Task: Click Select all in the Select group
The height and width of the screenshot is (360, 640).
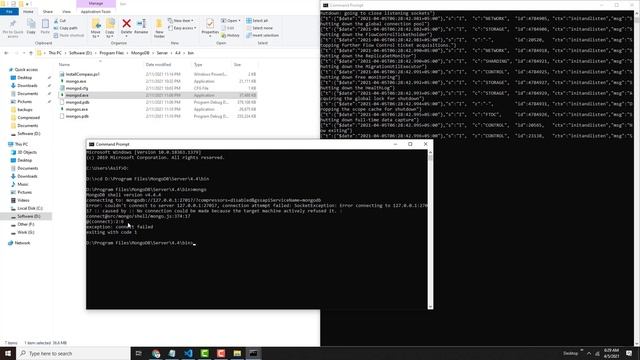Action: coord(257,21)
